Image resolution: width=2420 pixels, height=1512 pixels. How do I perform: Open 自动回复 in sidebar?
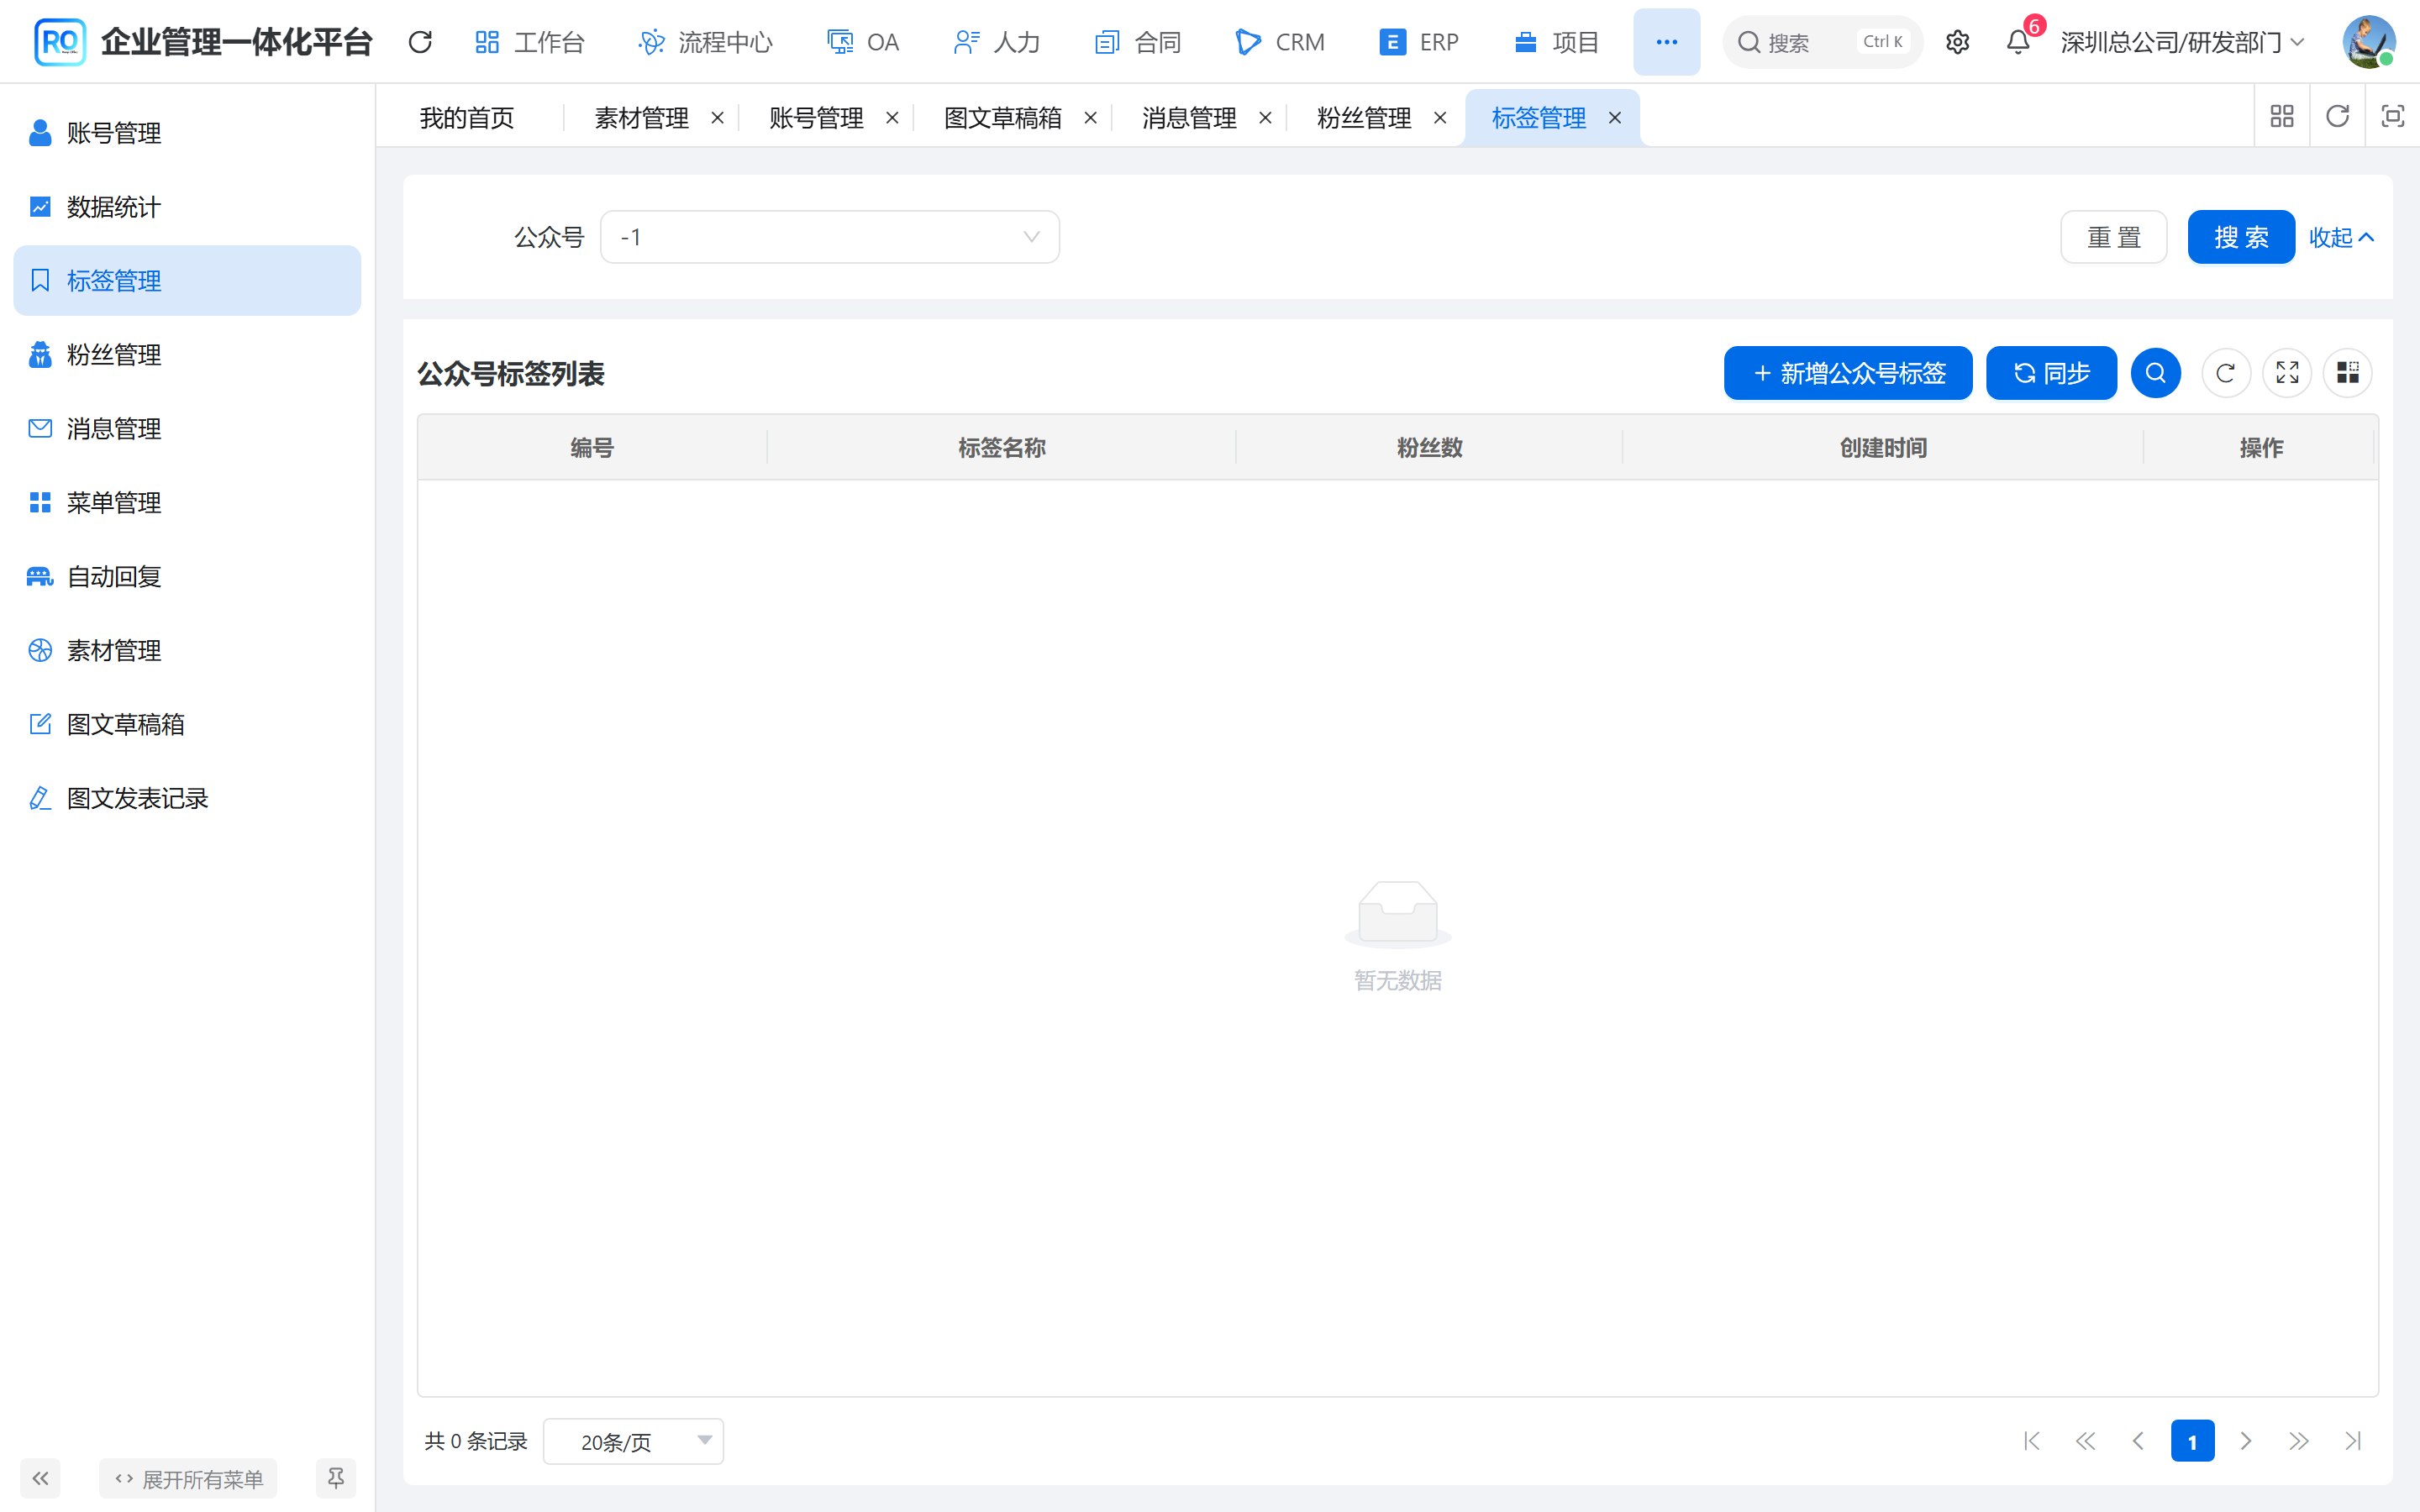[x=187, y=577]
